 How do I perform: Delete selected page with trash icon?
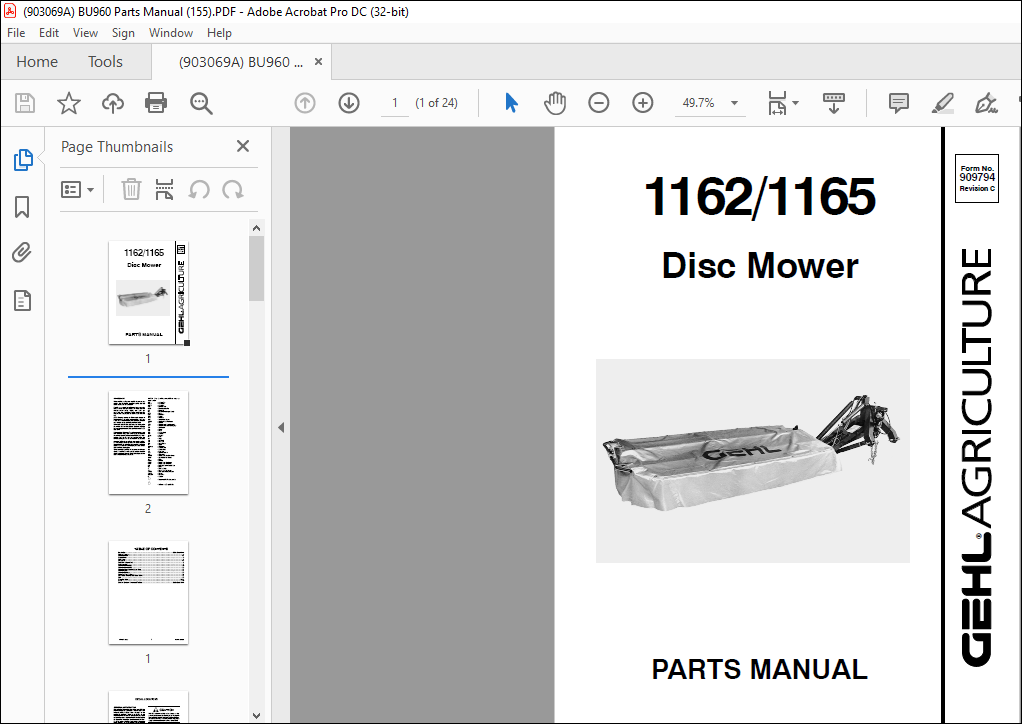[x=131, y=190]
